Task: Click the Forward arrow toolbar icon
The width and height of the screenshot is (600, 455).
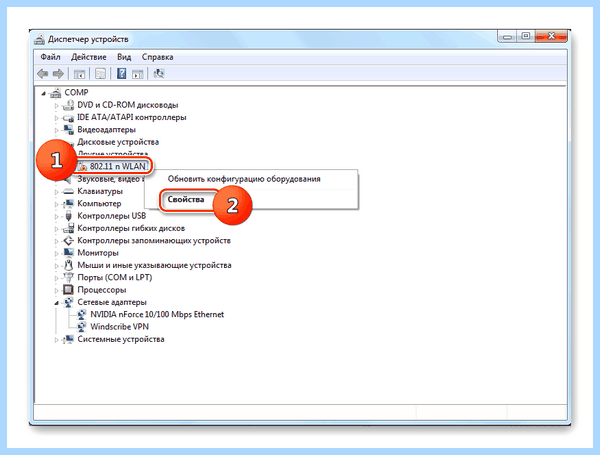Action: [x=58, y=73]
